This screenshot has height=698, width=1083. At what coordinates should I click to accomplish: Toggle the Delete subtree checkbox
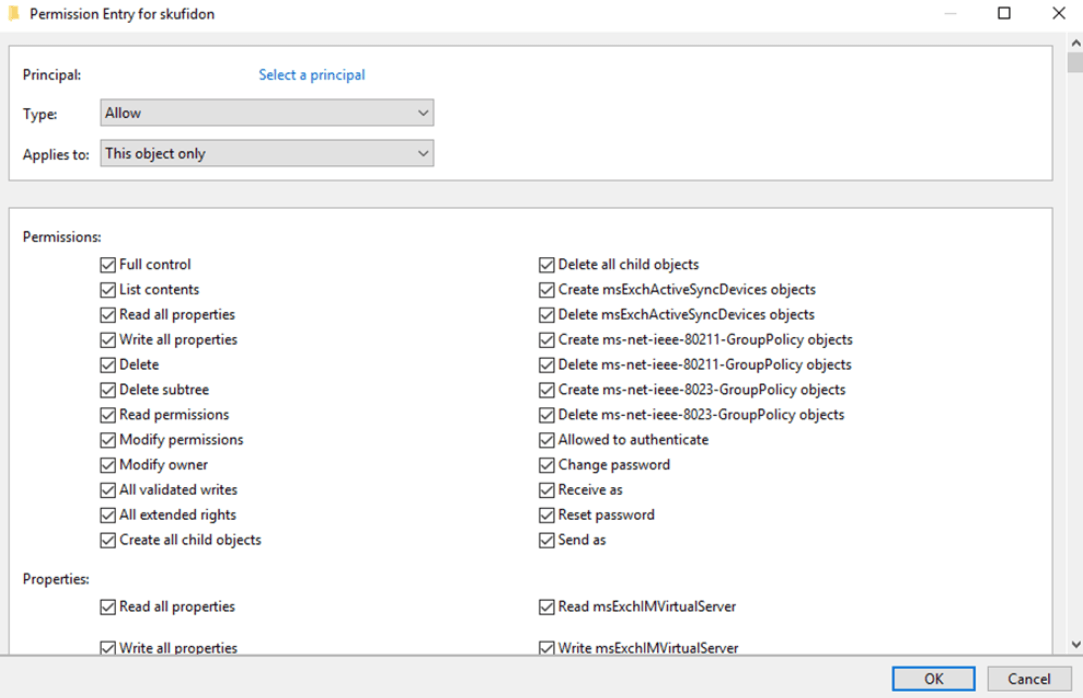[108, 389]
